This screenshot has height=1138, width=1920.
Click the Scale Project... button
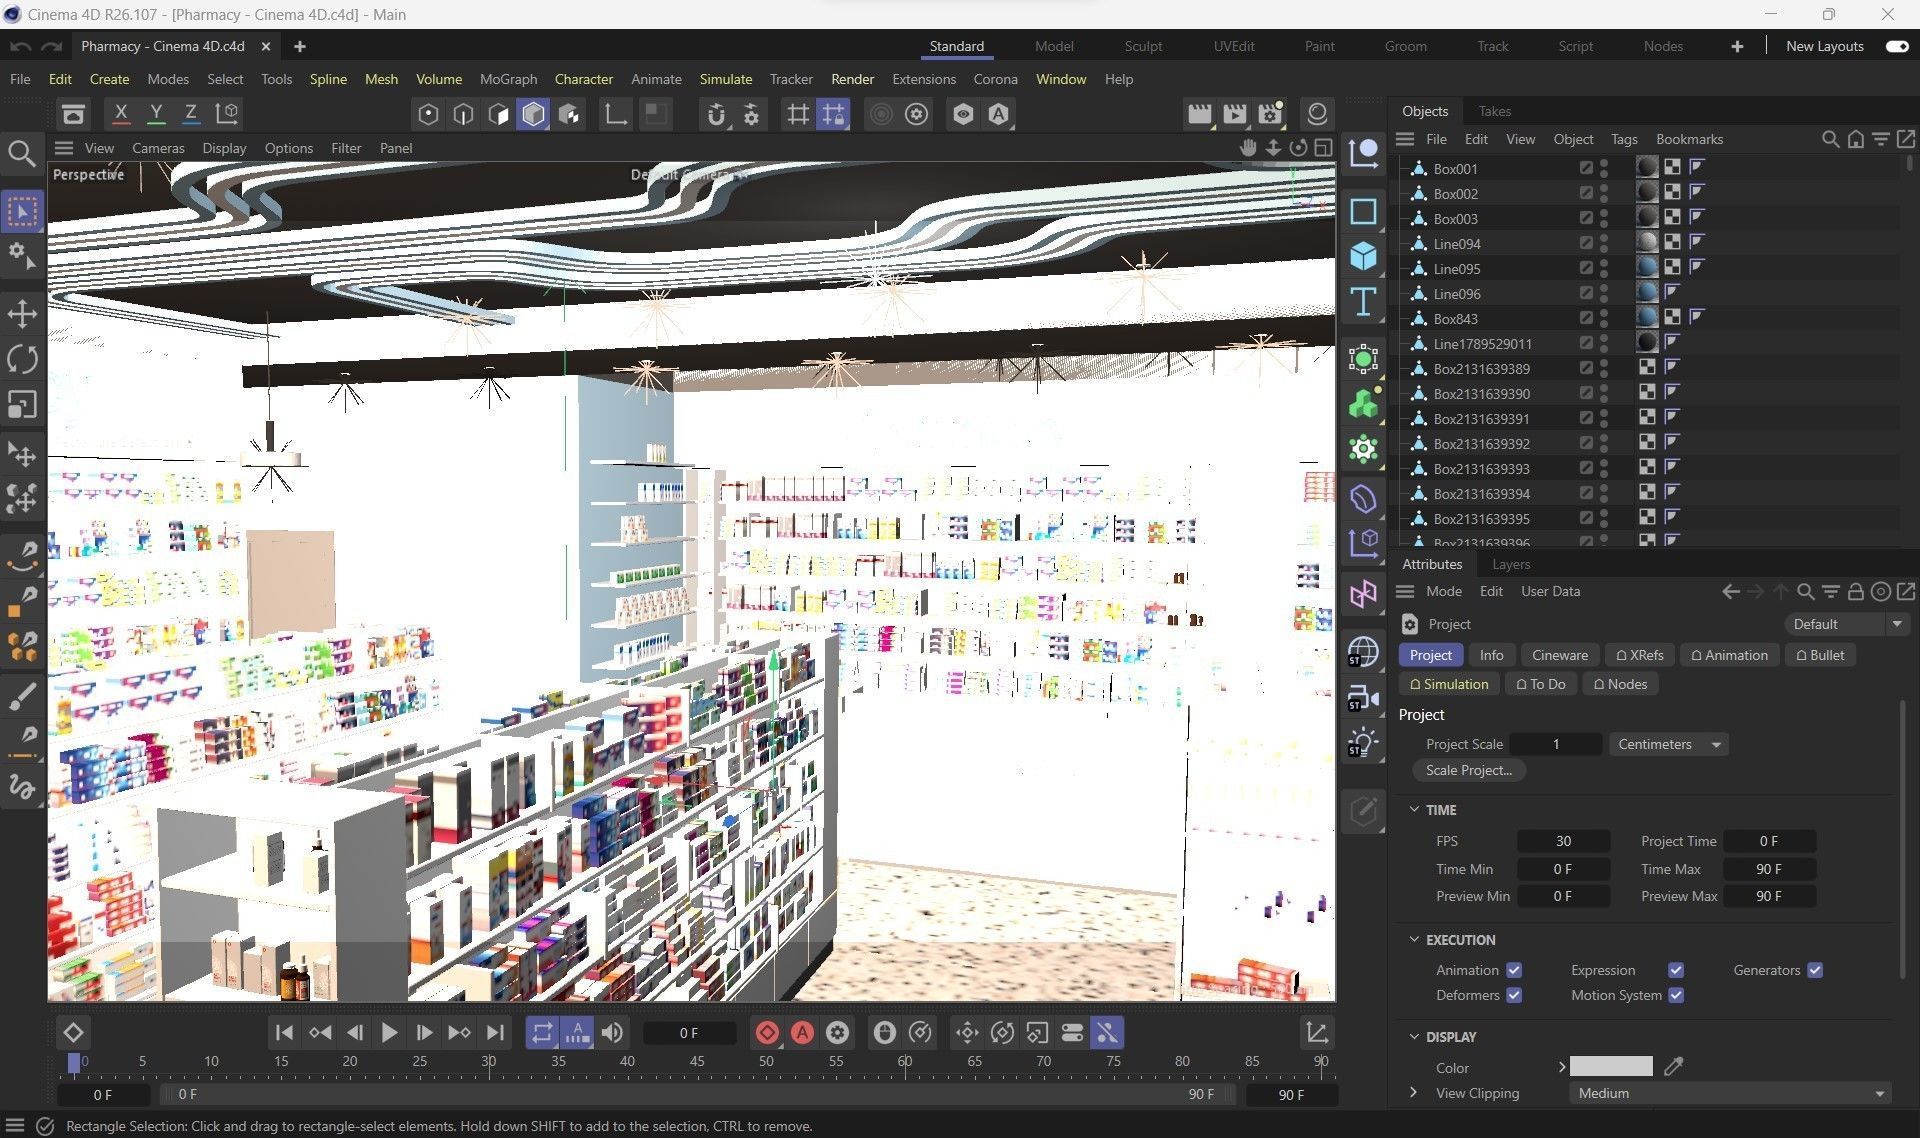tap(1468, 770)
